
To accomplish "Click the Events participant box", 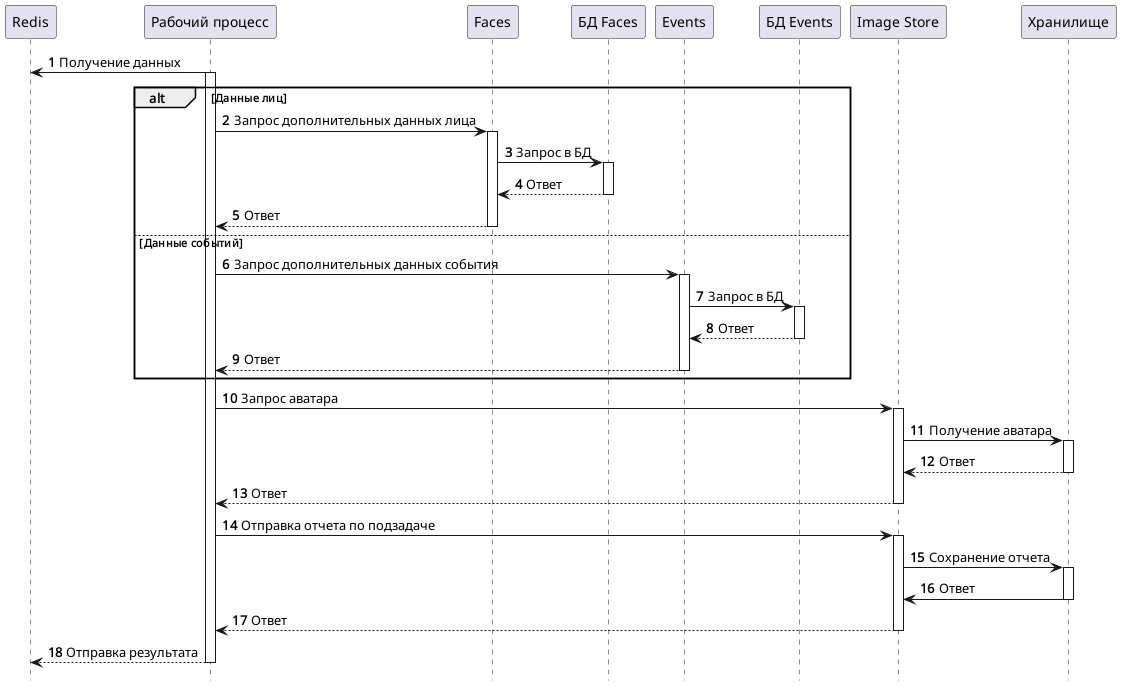I will [684, 22].
